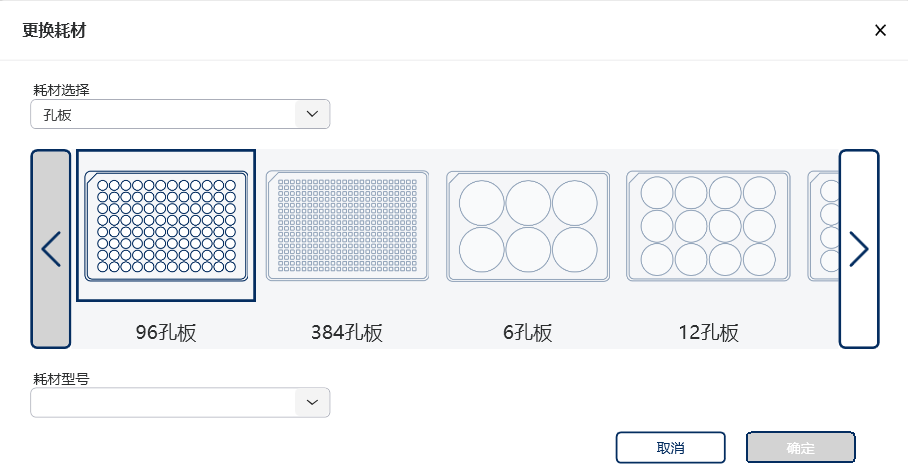Click the 耗材型号 field label

point(62,379)
